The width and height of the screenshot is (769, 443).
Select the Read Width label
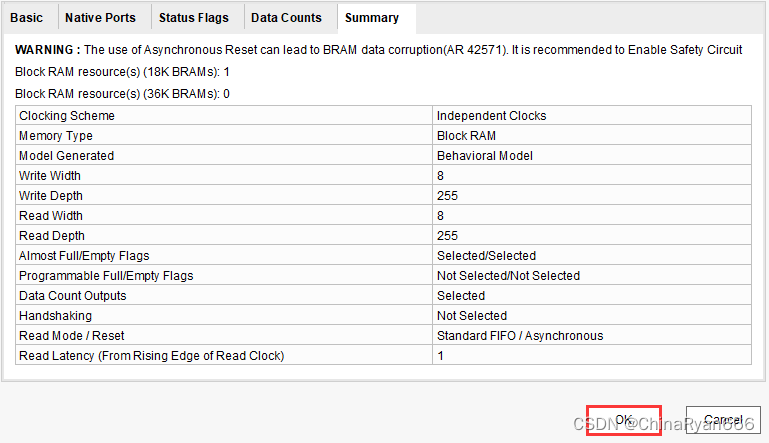click(x=51, y=216)
